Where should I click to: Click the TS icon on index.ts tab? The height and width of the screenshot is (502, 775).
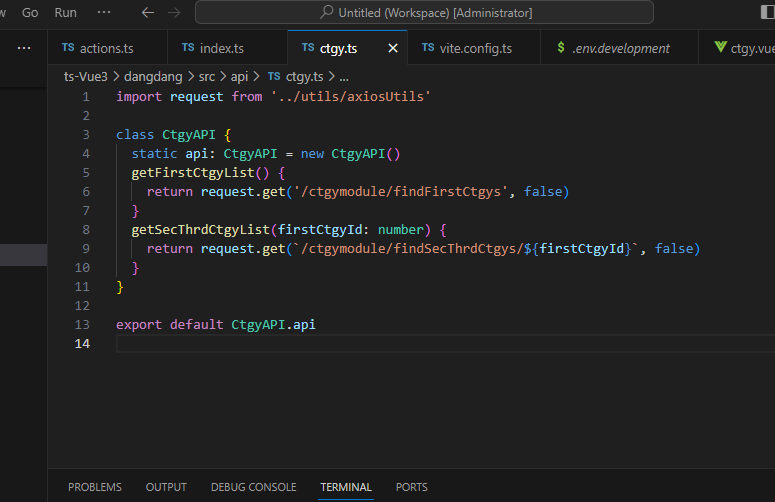tap(188, 48)
